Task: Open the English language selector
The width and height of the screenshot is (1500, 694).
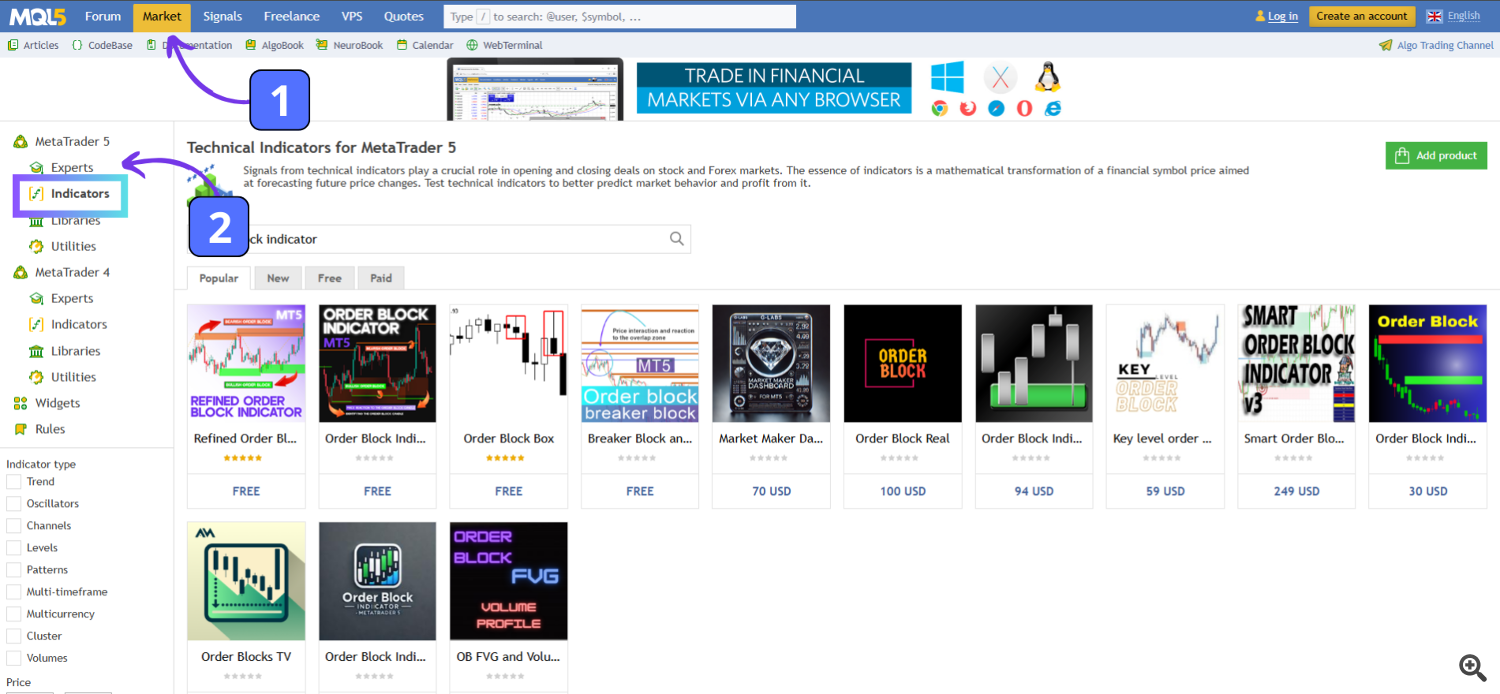Action: click(x=1463, y=16)
